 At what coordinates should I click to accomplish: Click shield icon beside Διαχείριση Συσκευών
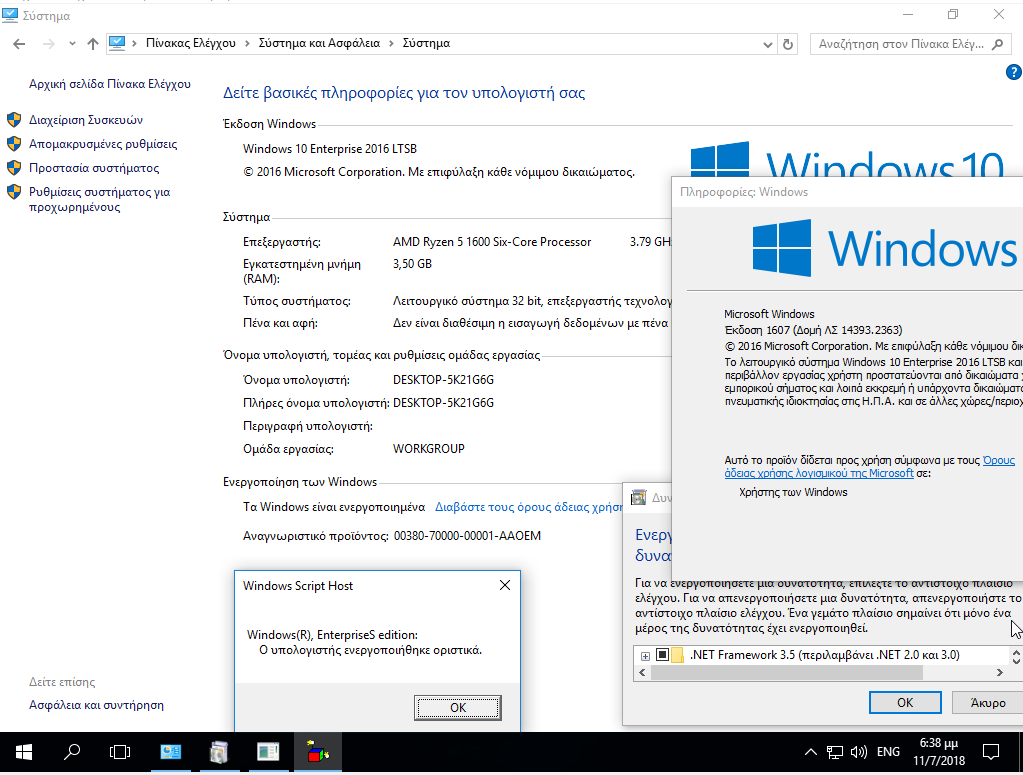pos(14,119)
